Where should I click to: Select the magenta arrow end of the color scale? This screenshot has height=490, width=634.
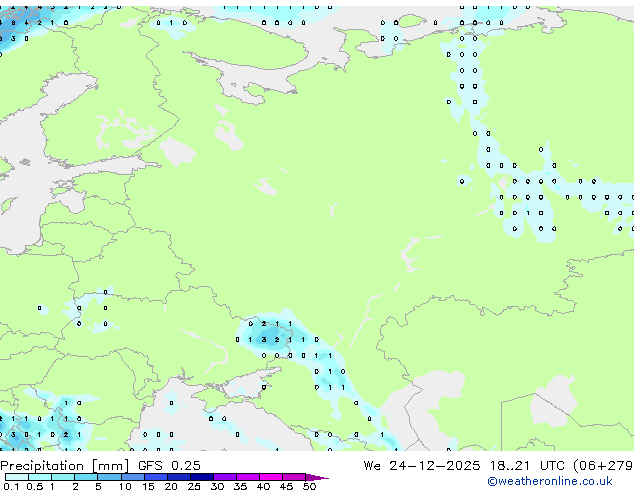pos(321,477)
